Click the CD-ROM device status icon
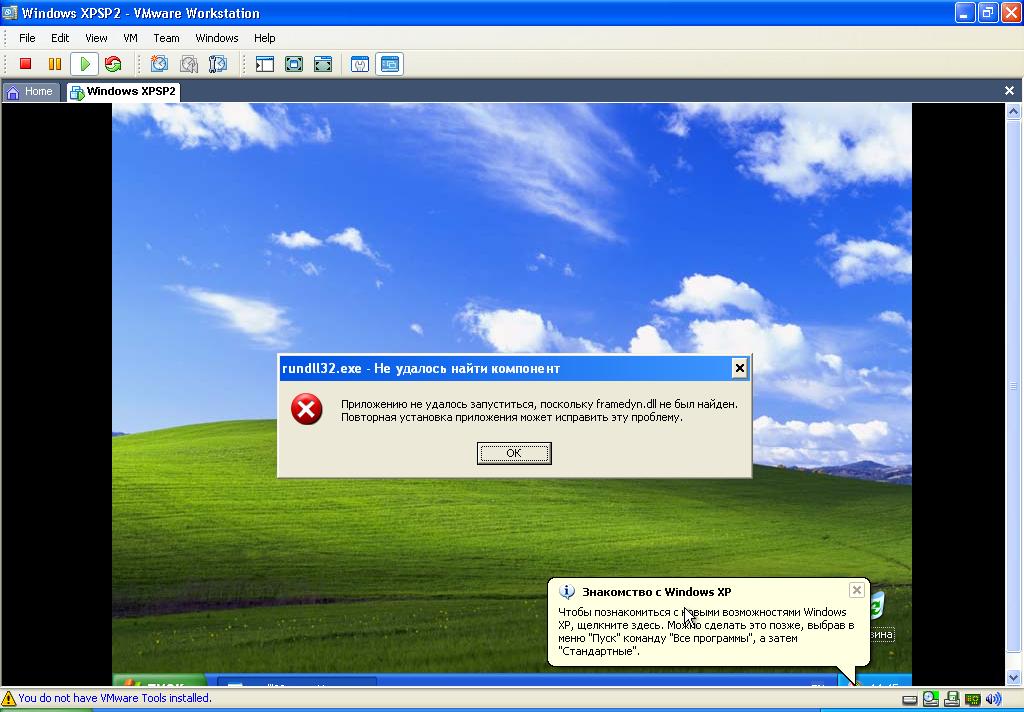Viewport: 1024px width, 712px height. [930, 699]
